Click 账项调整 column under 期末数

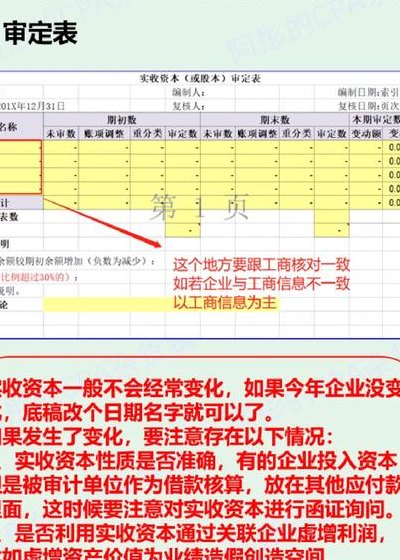click(x=258, y=134)
